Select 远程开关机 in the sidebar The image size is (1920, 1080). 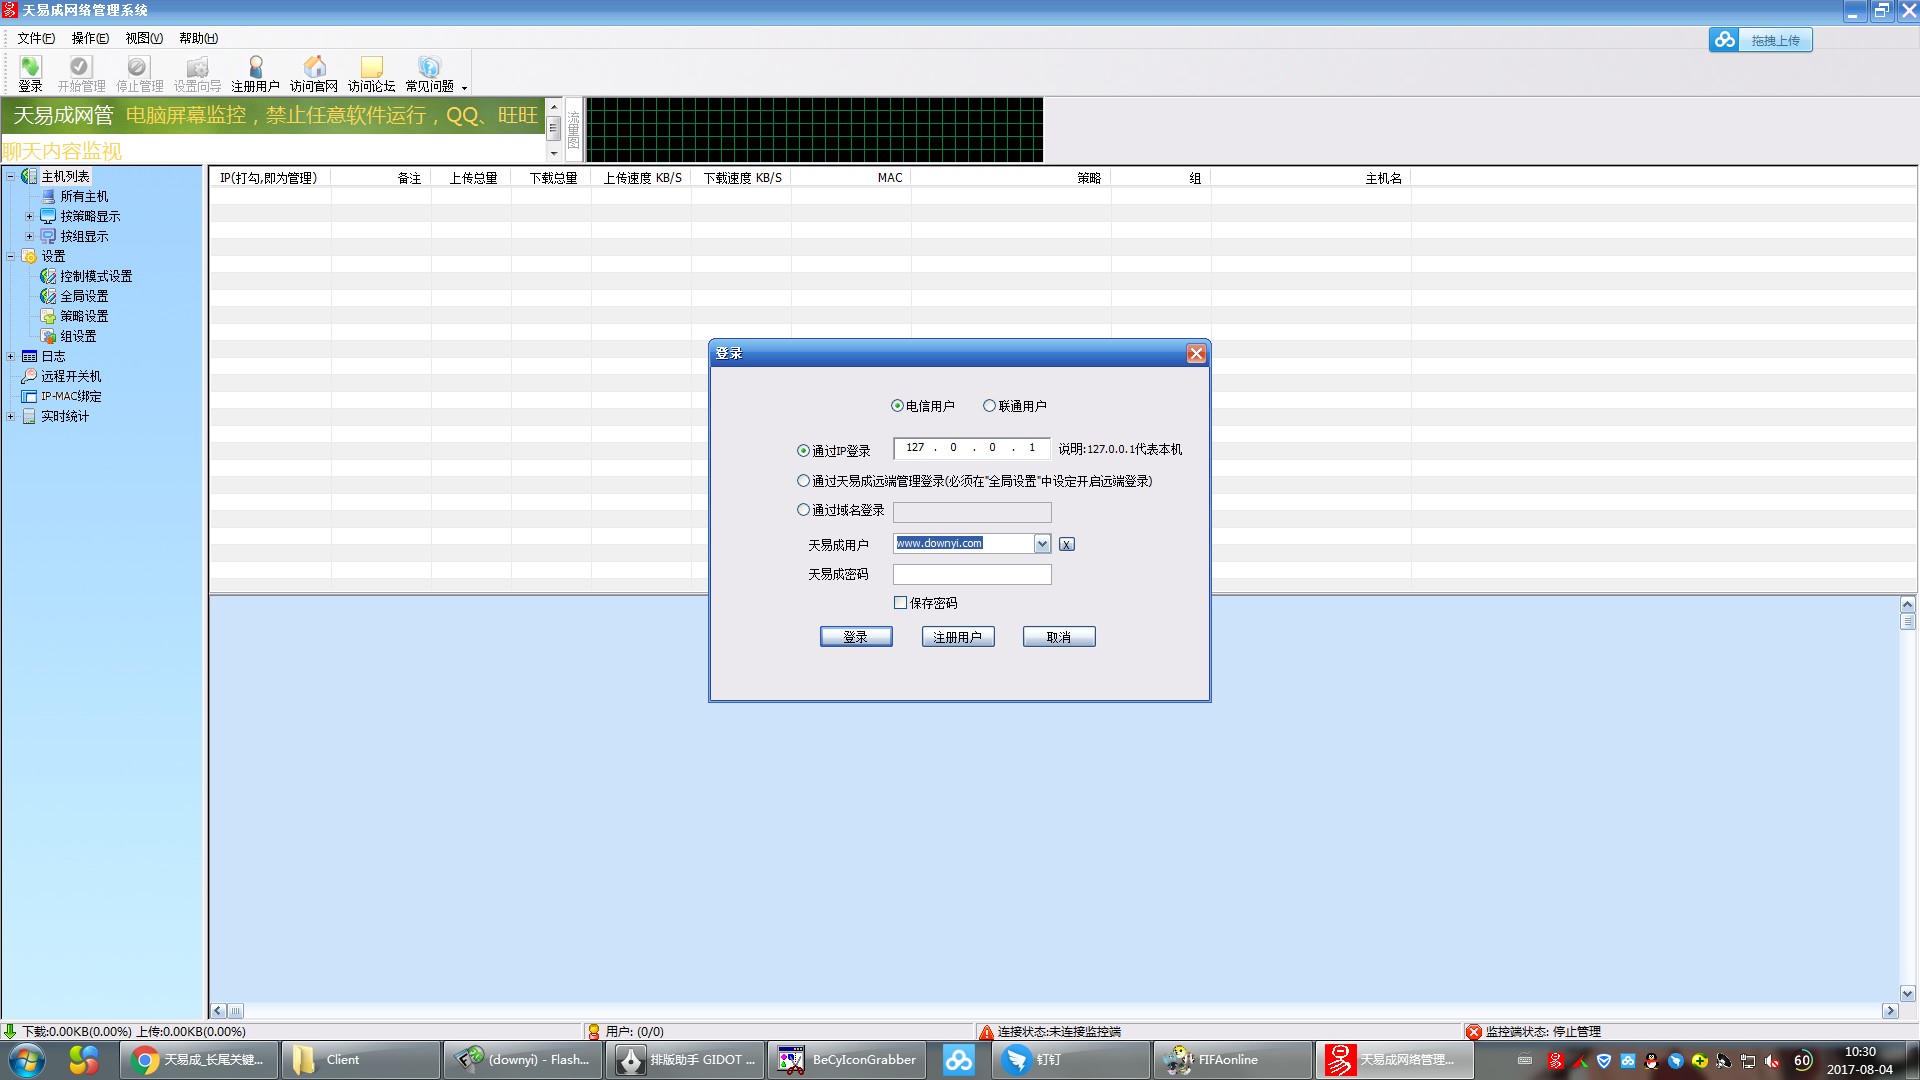pos(70,376)
